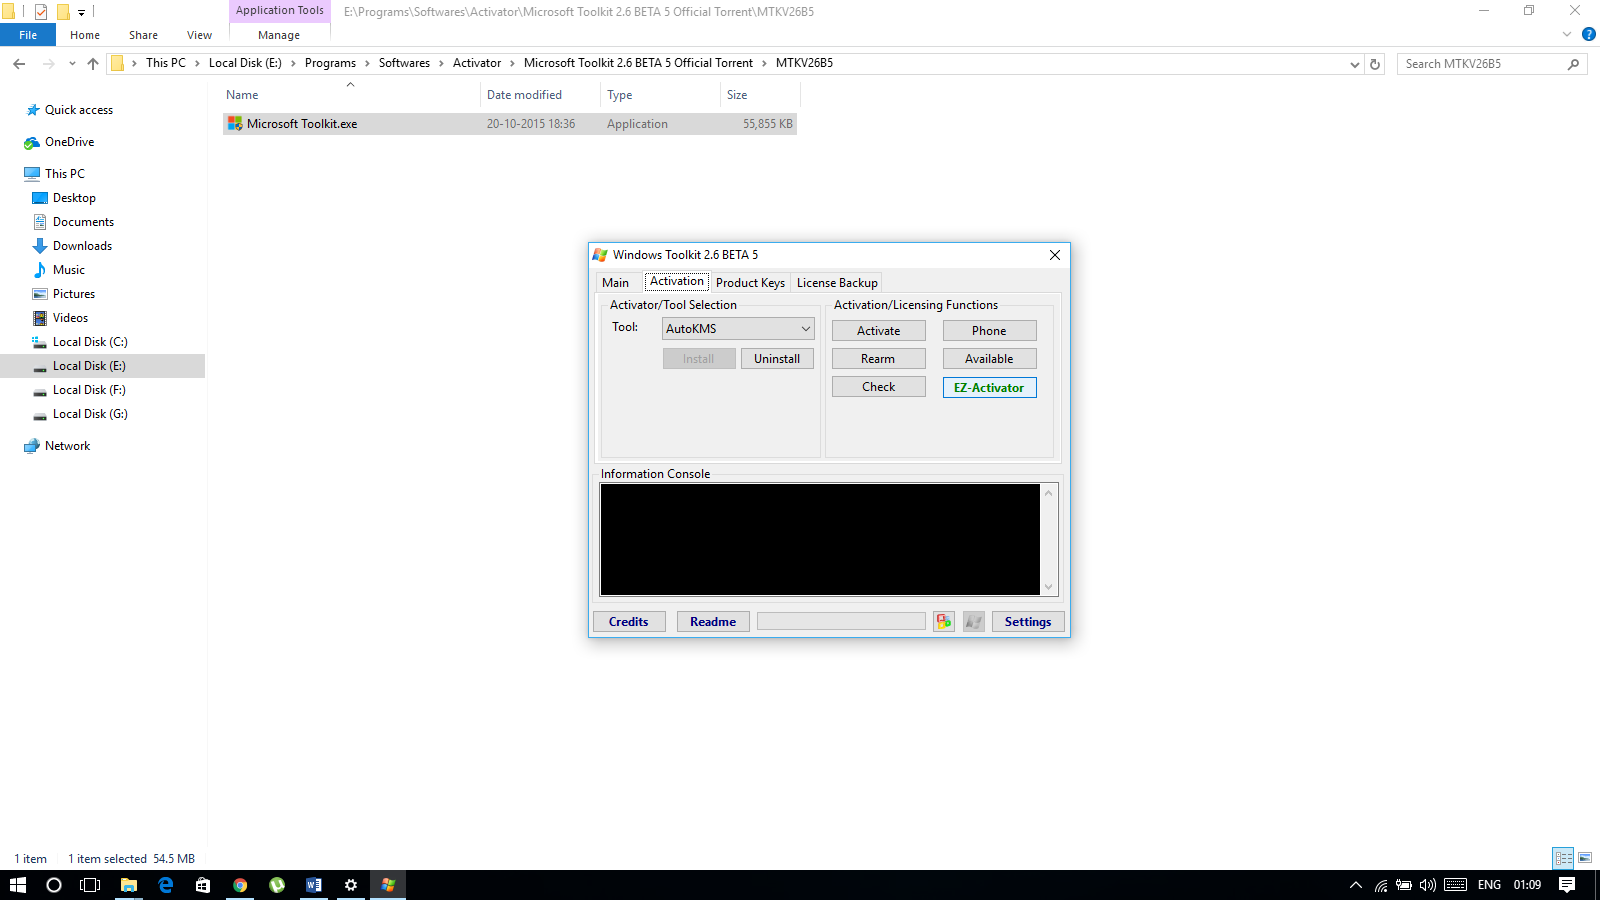Open Microsoft Word from taskbar

click(x=314, y=885)
